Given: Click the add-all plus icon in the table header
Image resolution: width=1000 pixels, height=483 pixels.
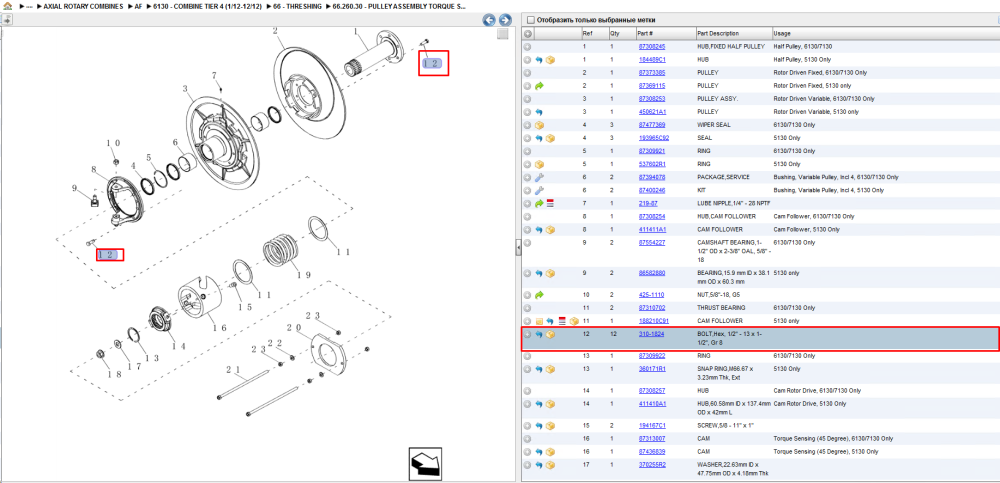Looking at the screenshot, I should [528, 33].
